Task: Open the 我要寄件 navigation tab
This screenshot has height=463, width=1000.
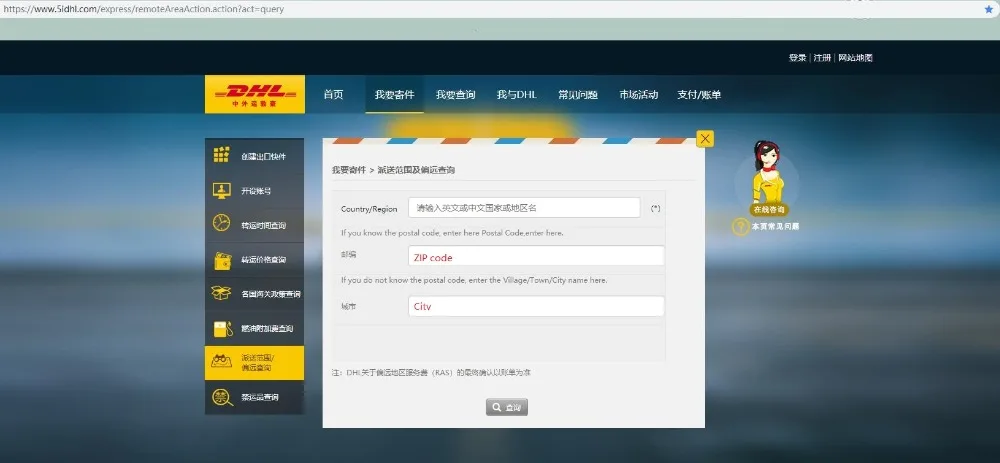Action: click(394, 94)
